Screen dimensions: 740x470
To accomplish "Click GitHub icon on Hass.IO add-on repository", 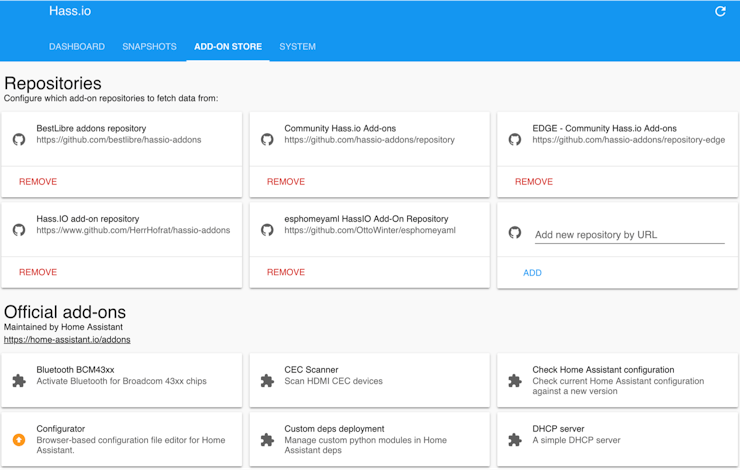I will [x=19, y=230].
